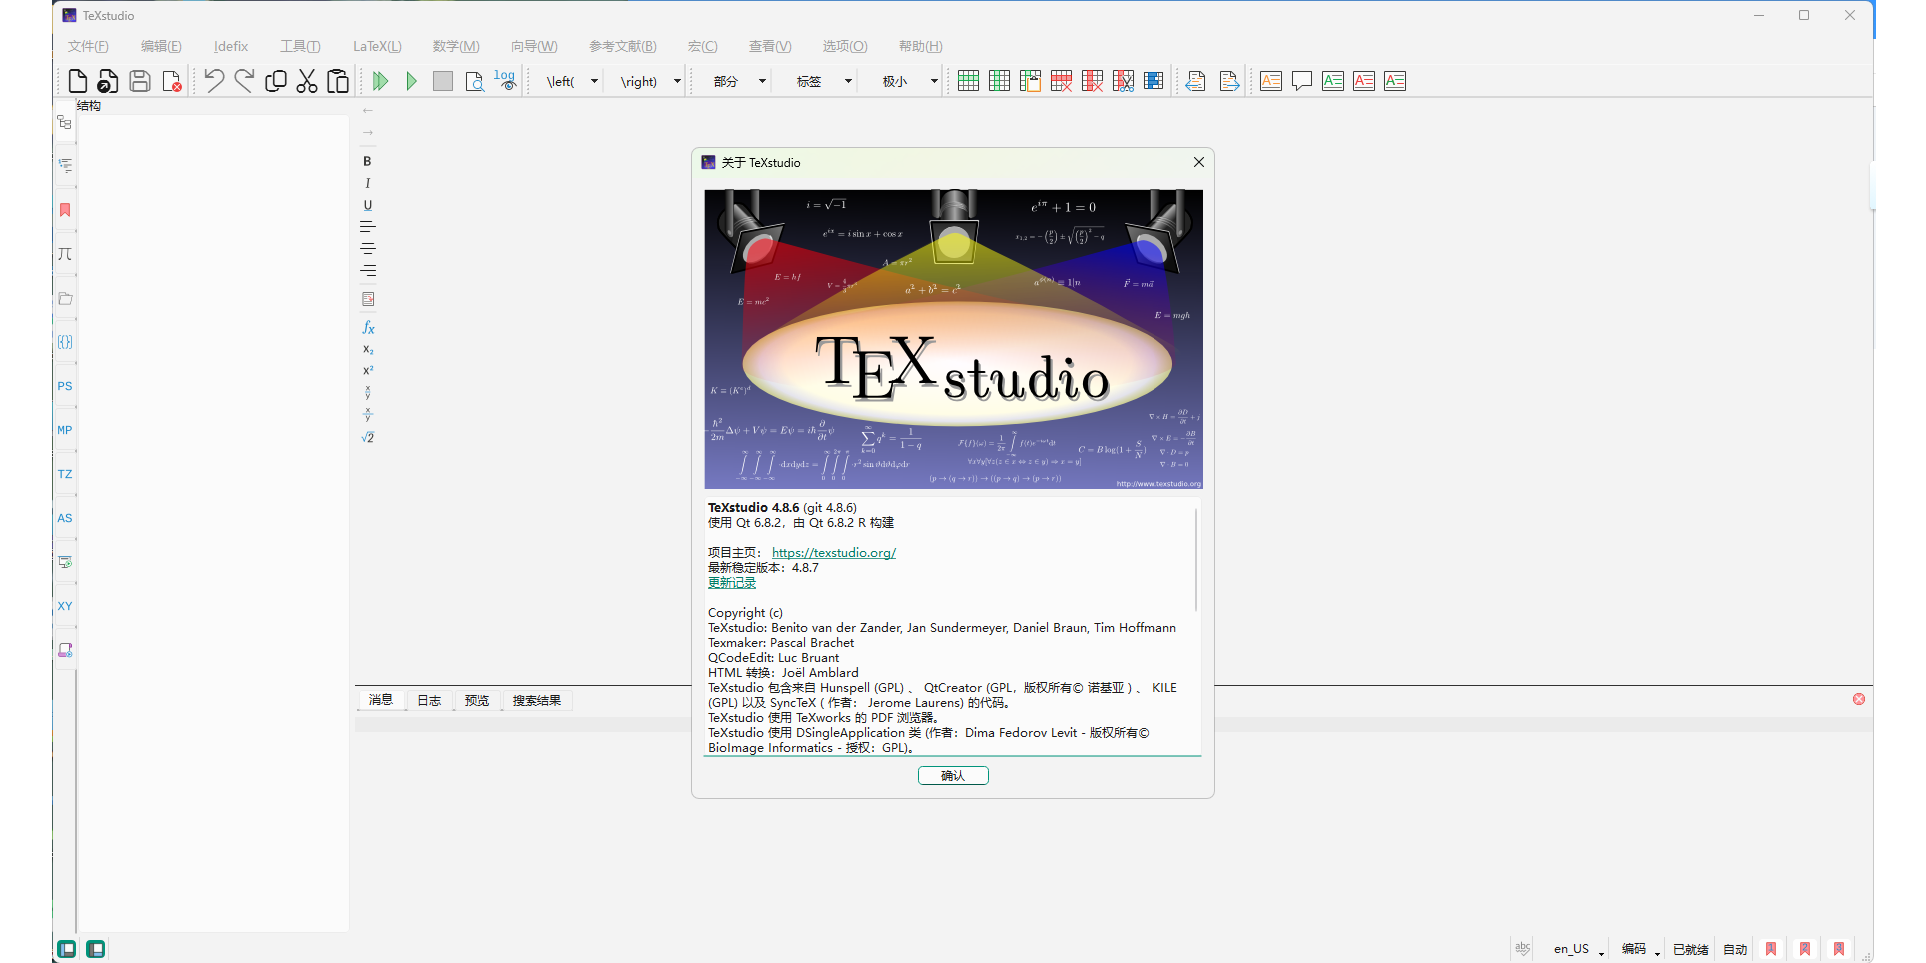Toggle bold formatting in the side toolbar

[368, 161]
